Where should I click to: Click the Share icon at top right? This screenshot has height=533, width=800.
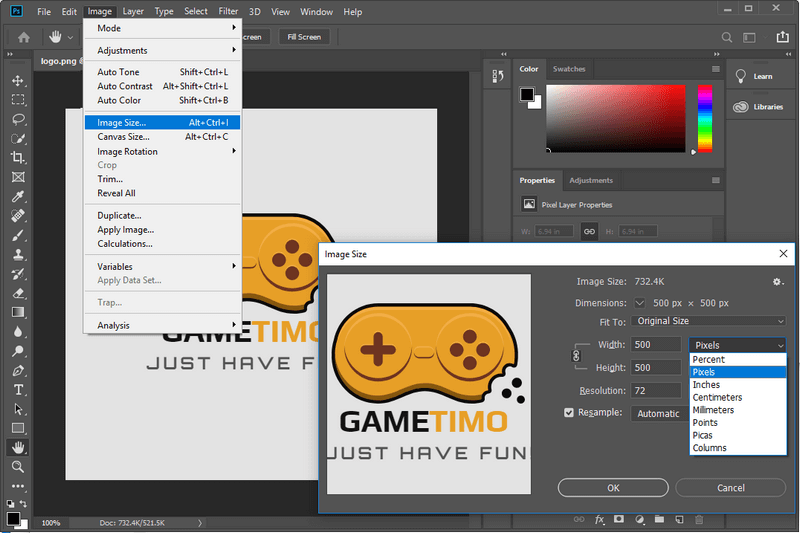coord(782,37)
